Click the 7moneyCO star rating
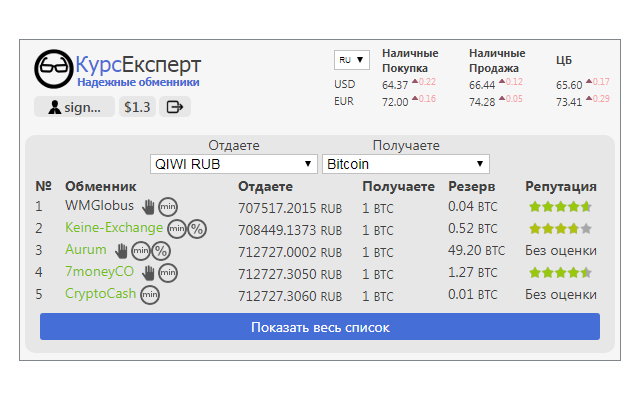640x400 pixels. point(560,273)
